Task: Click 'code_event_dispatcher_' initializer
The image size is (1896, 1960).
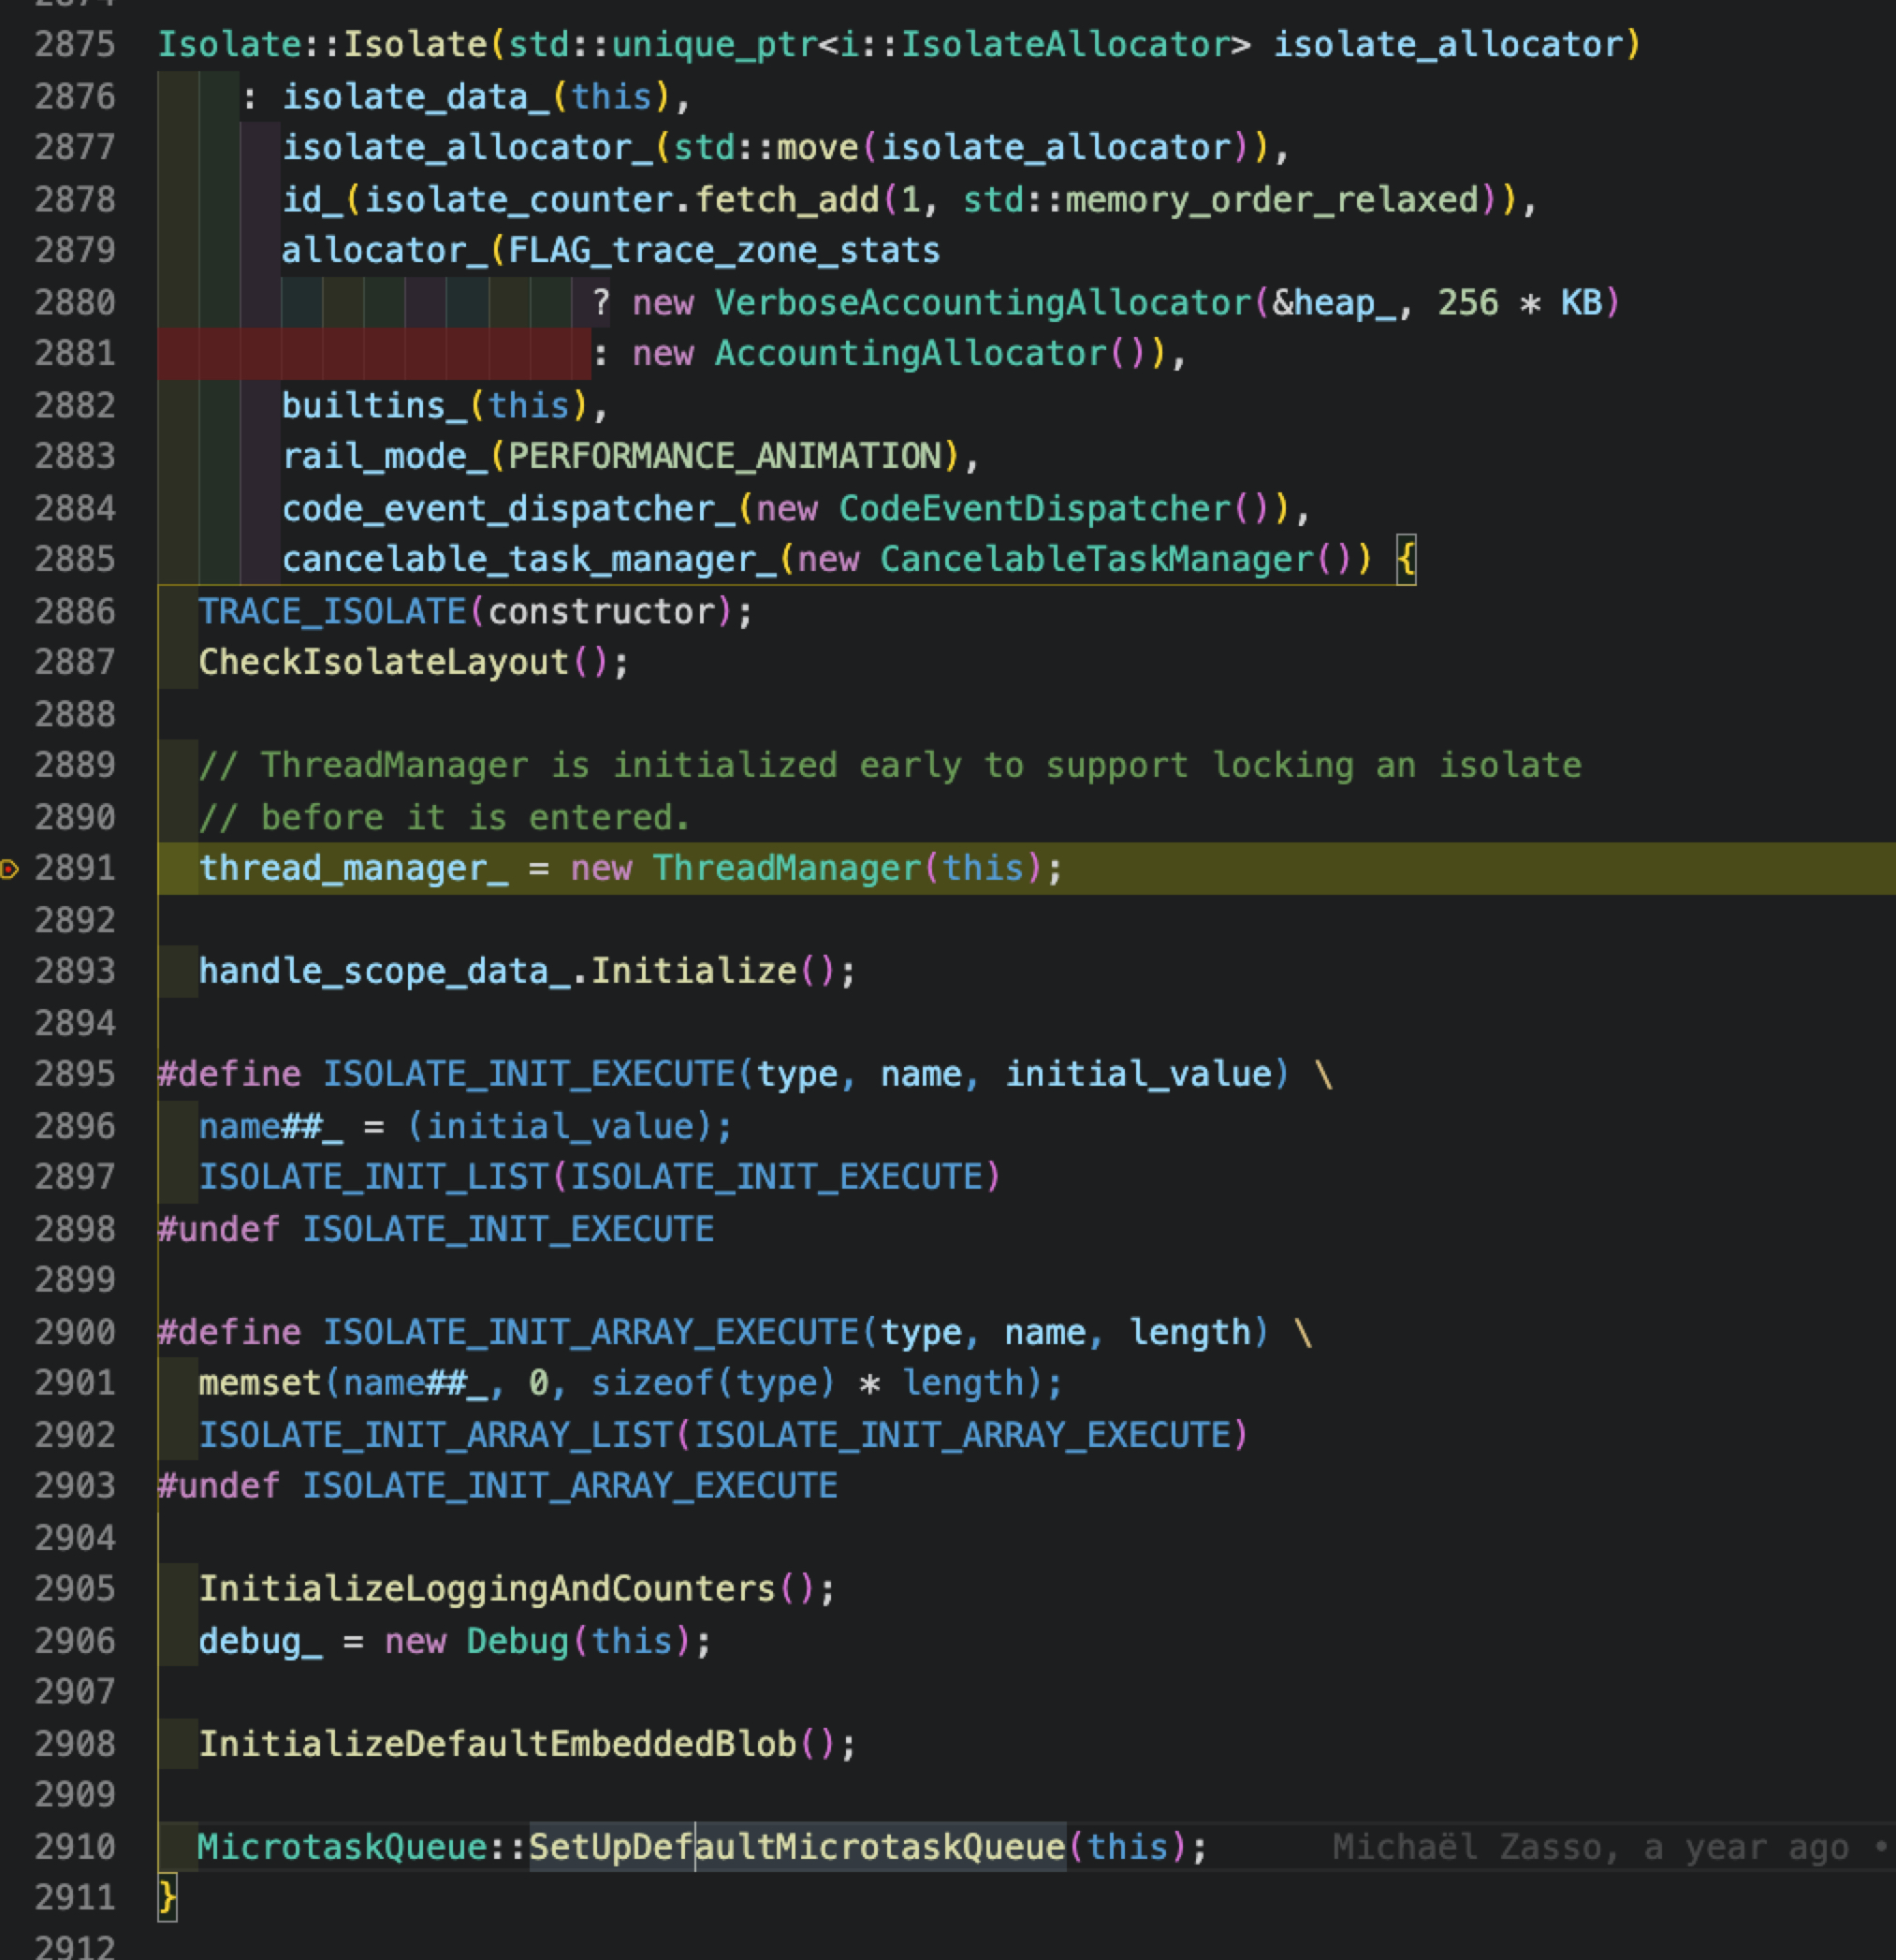Action: click(x=509, y=508)
